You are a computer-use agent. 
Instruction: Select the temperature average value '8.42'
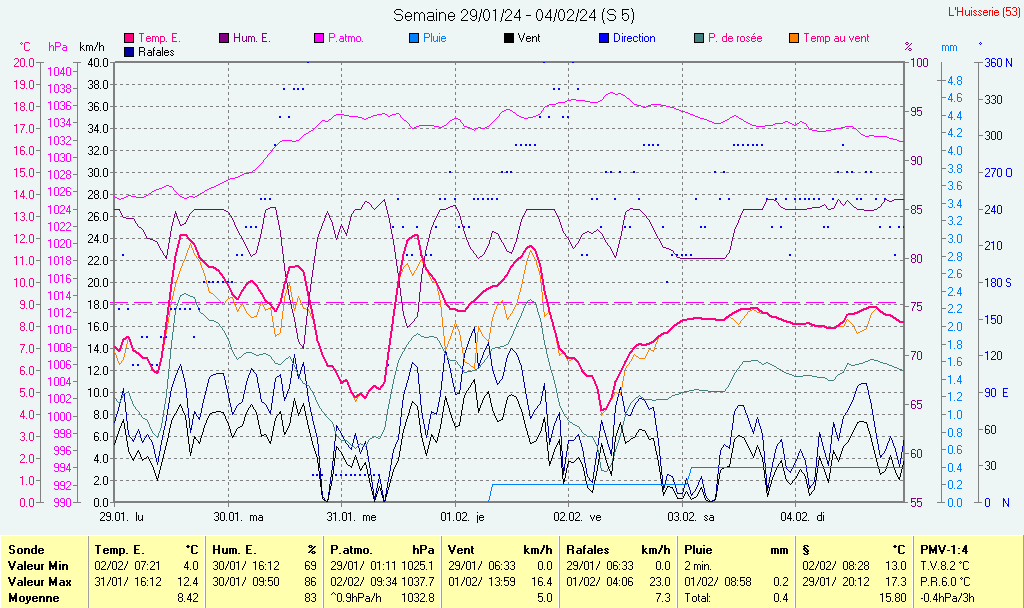[187, 598]
